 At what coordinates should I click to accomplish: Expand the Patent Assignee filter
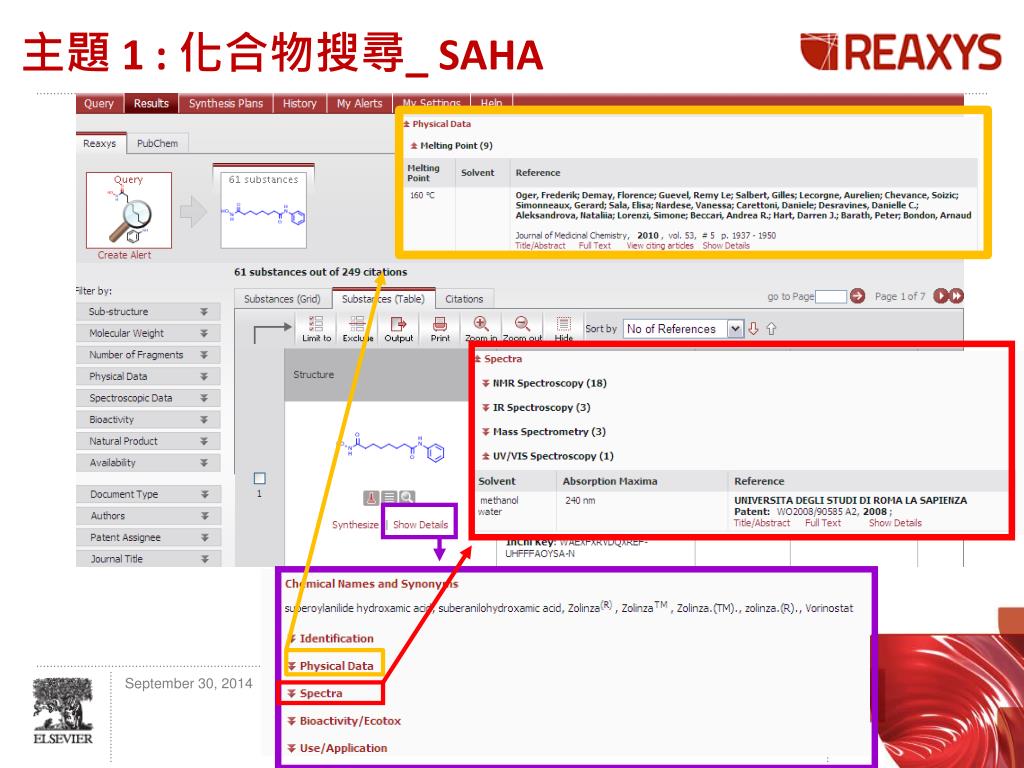148,537
